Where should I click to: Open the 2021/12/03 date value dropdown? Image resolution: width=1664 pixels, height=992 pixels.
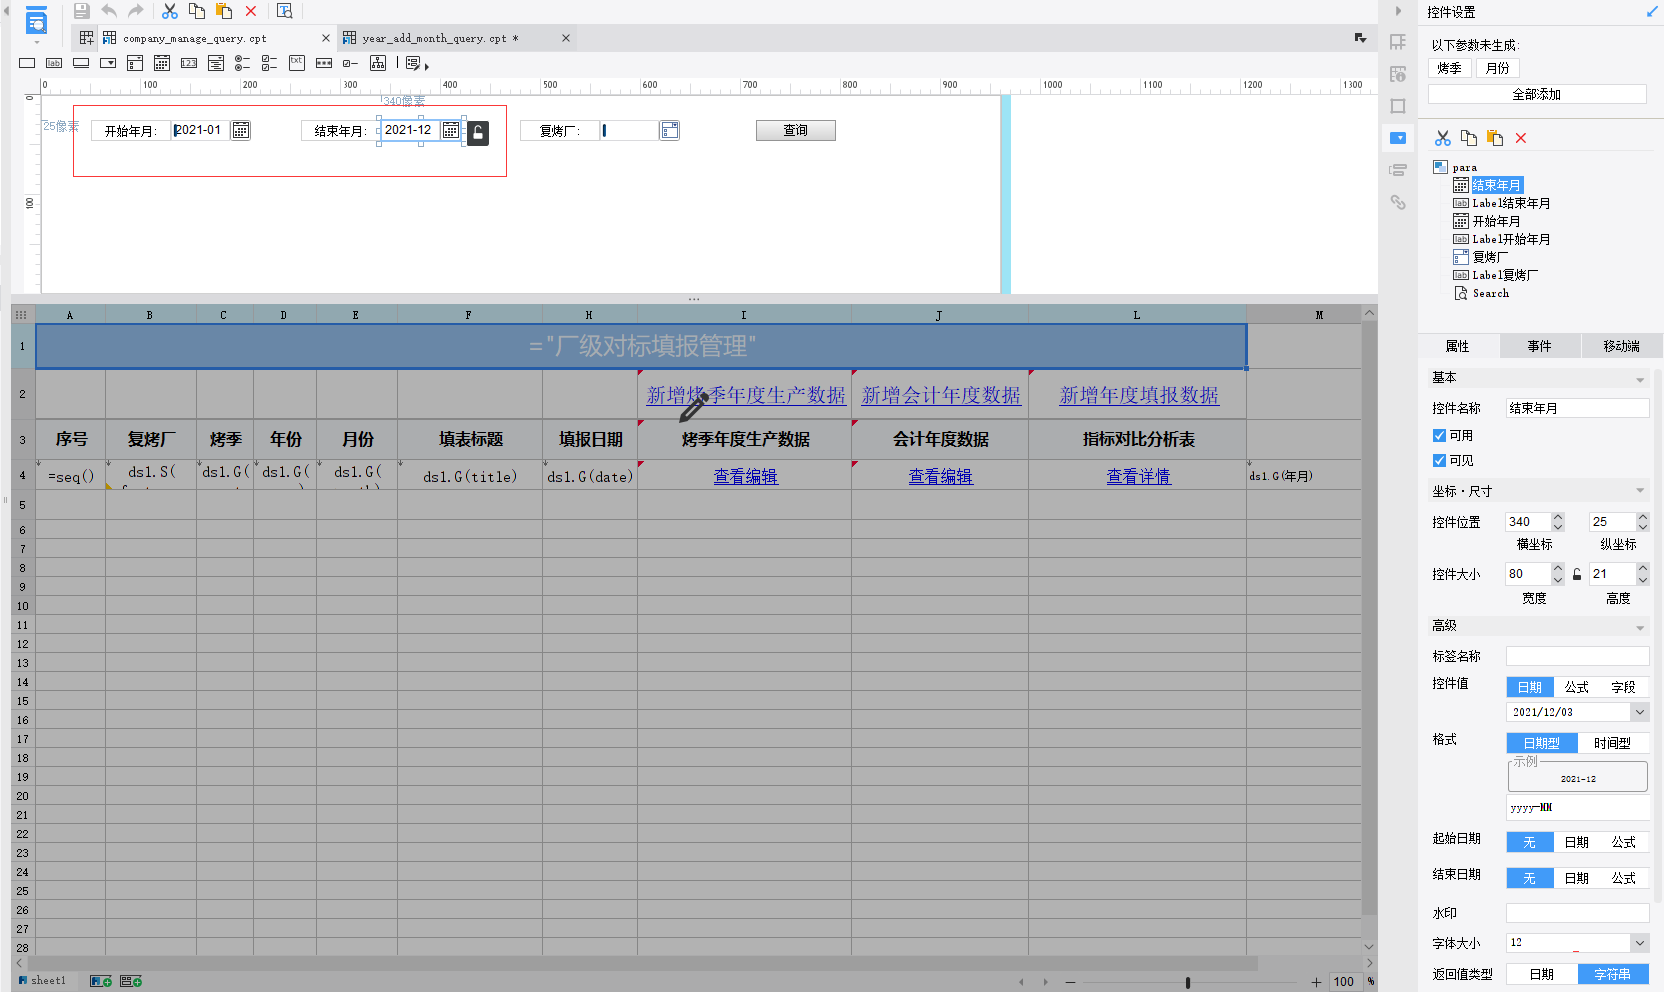click(1639, 712)
